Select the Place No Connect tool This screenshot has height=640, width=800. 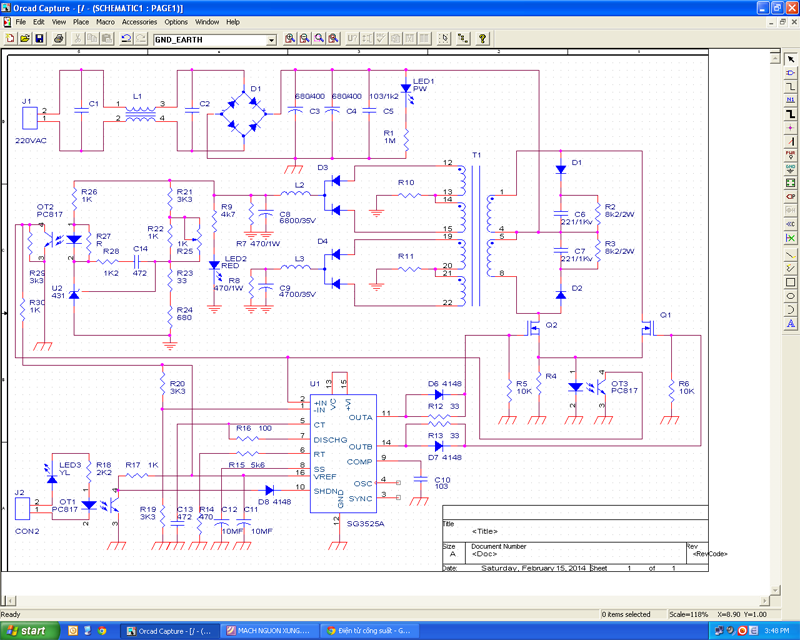pos(790,238)
